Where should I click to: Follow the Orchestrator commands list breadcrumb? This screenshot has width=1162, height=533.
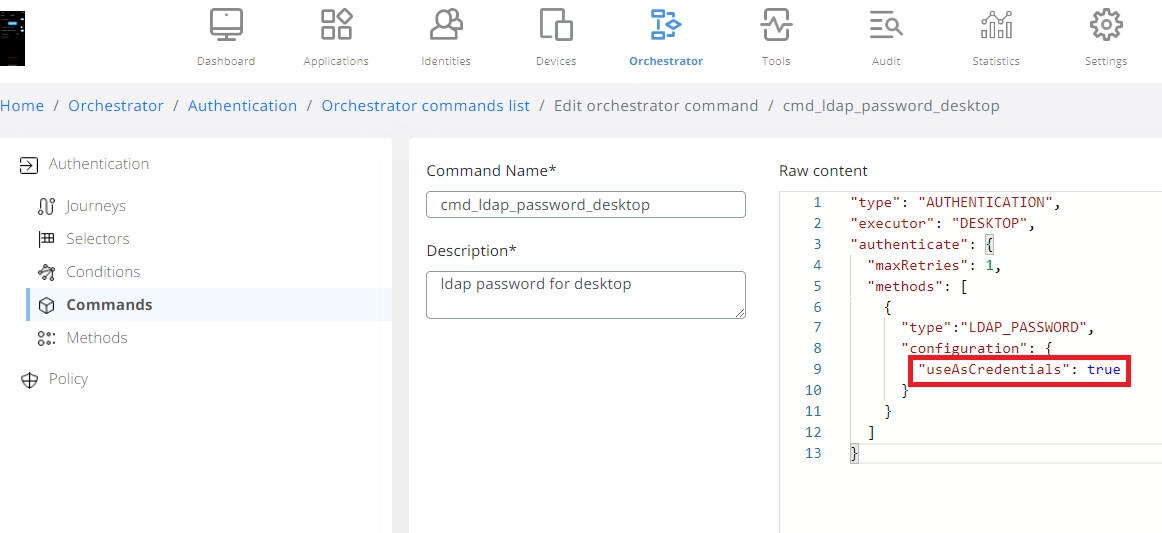click(x=425, y=106)
